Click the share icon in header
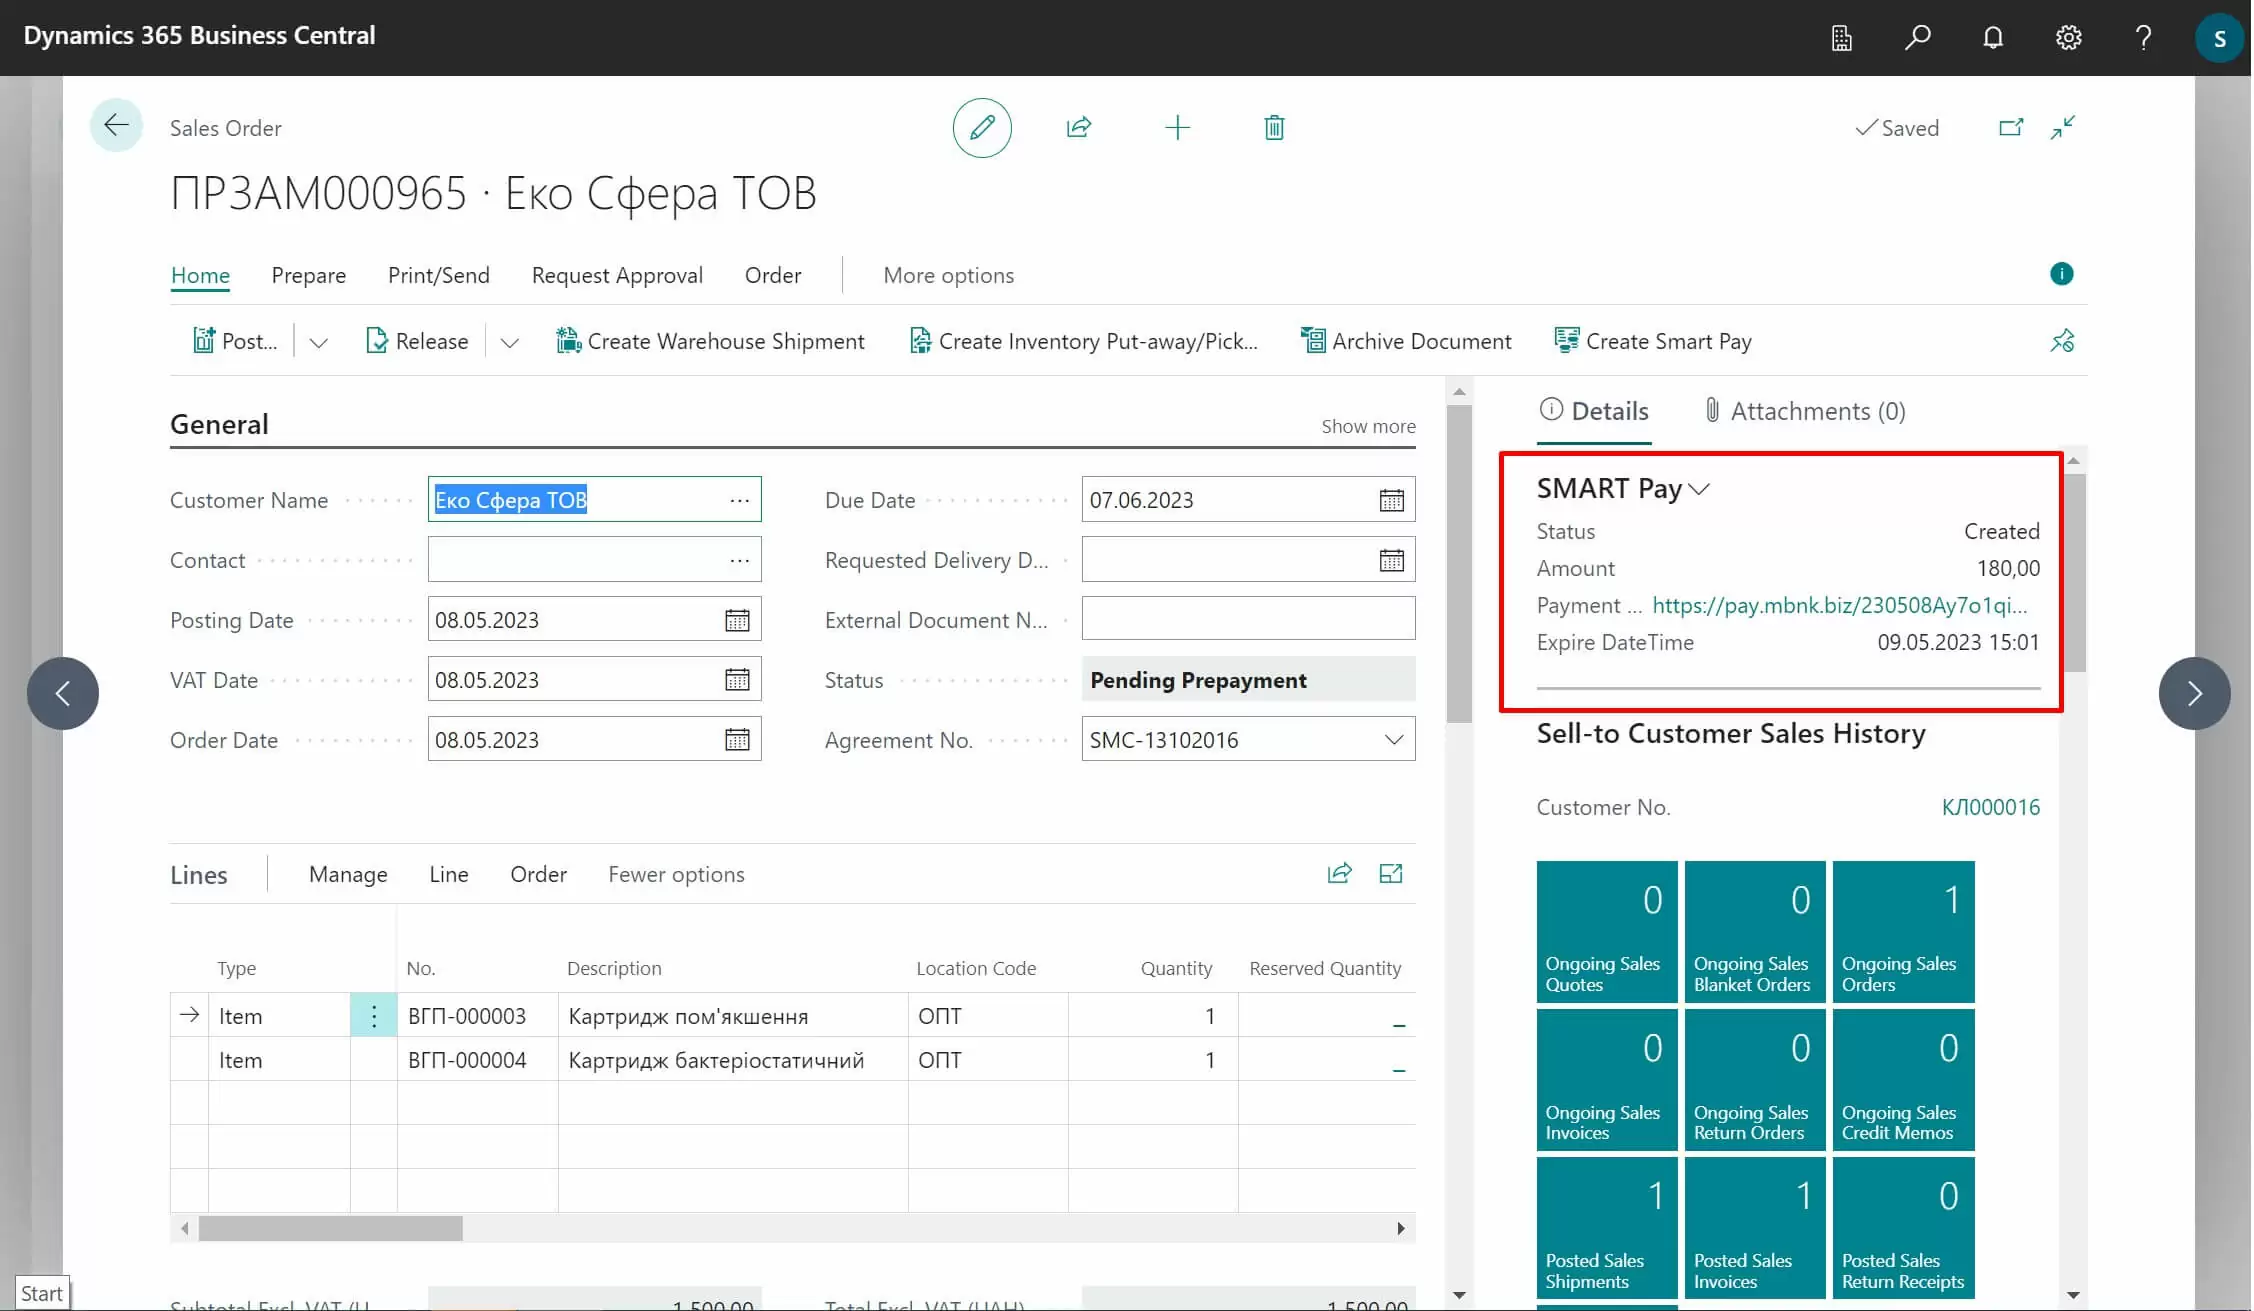This screenshot has height=1311, width=2254. [1078, 128]
